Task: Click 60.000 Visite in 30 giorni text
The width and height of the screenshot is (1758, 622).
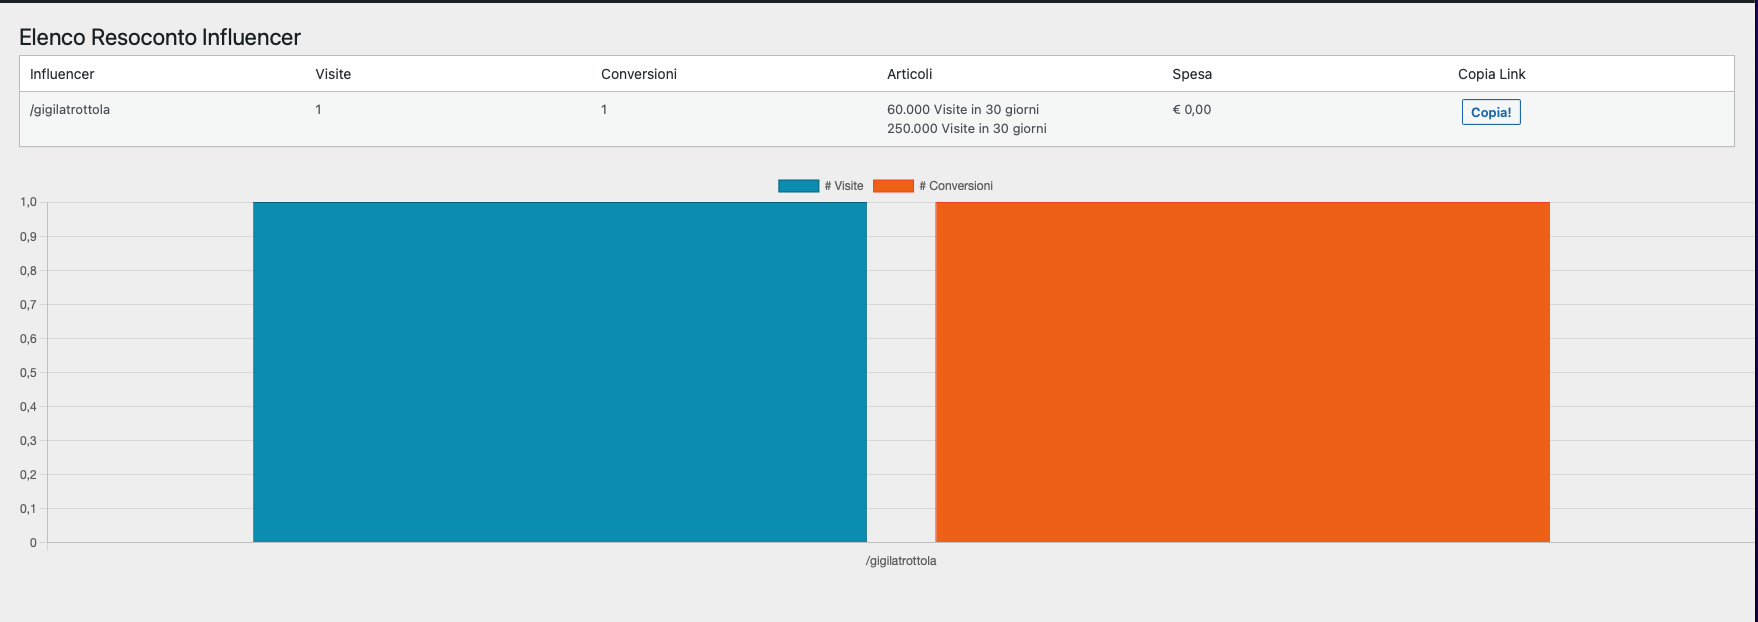Action: [963, 110]
